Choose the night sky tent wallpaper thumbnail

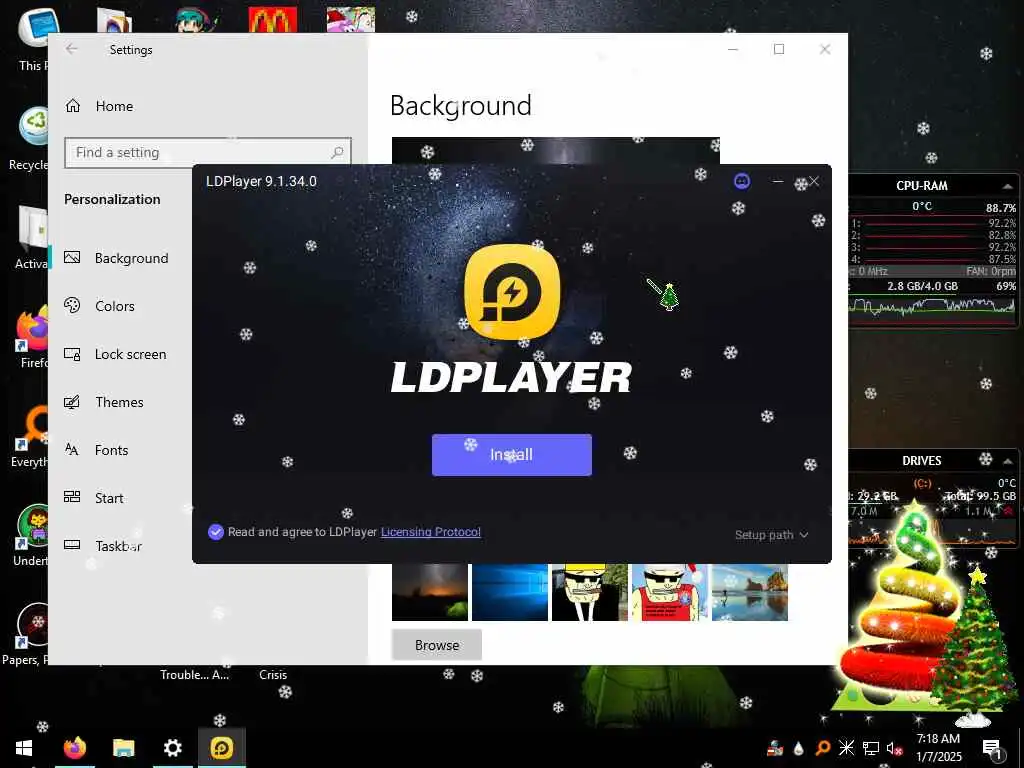pyautogui.click(x=430, y=592)
